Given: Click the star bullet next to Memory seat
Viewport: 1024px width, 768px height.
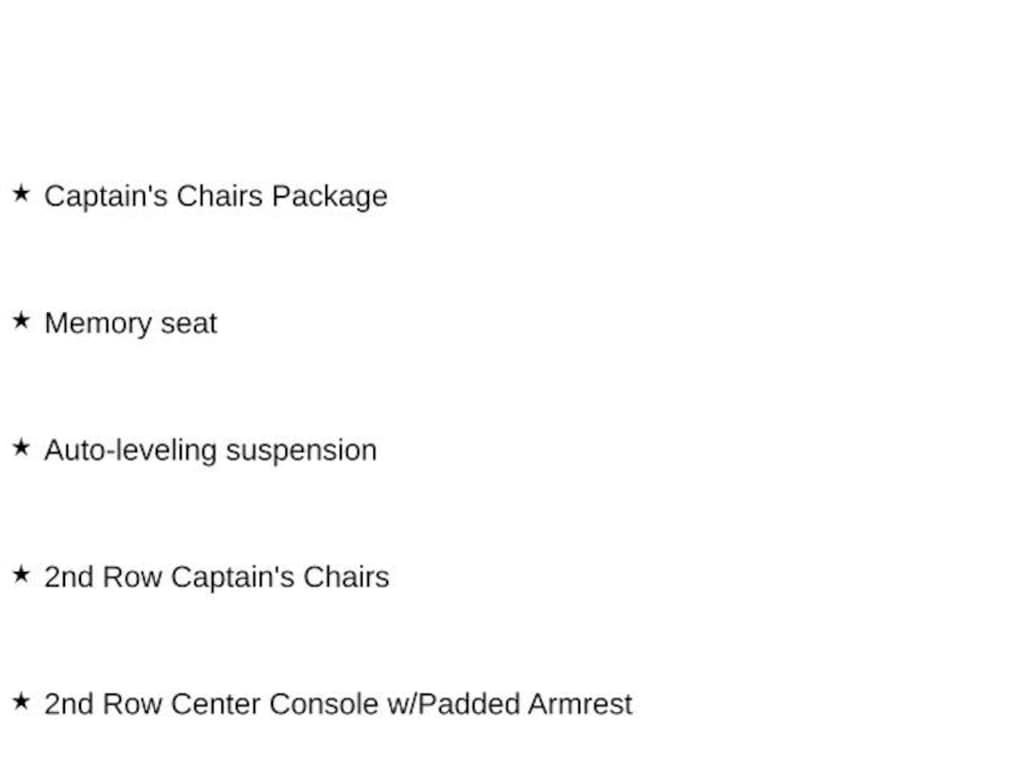Looking at the screenshot, I should 22,321.
